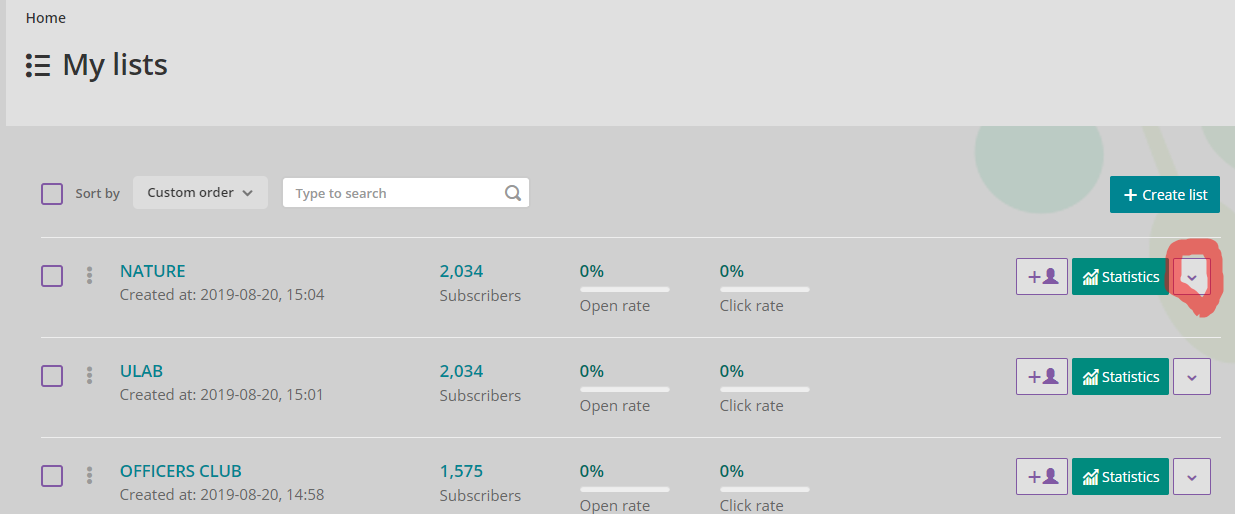Click the add subscriber icon for ULAB
Viewport: 1235px width, 514px height.
point(1041,377)
